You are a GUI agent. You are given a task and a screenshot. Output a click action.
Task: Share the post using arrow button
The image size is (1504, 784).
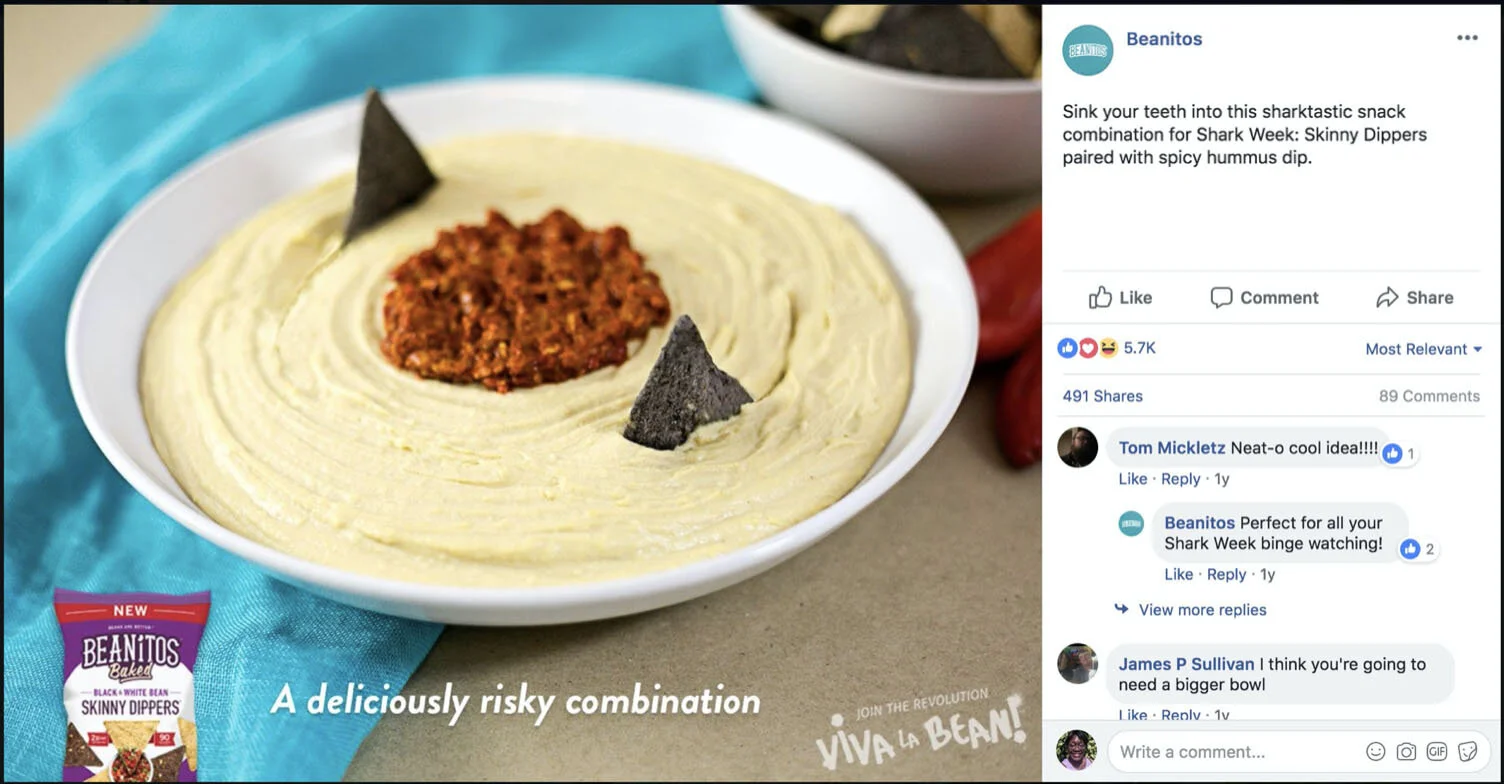[1414, 297]
